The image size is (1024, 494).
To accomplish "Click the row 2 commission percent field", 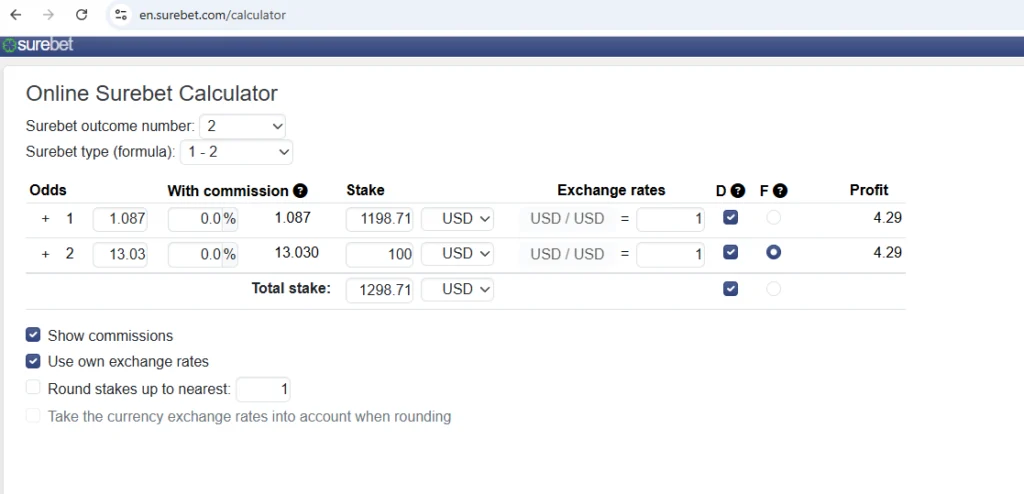I will (202, 254).
